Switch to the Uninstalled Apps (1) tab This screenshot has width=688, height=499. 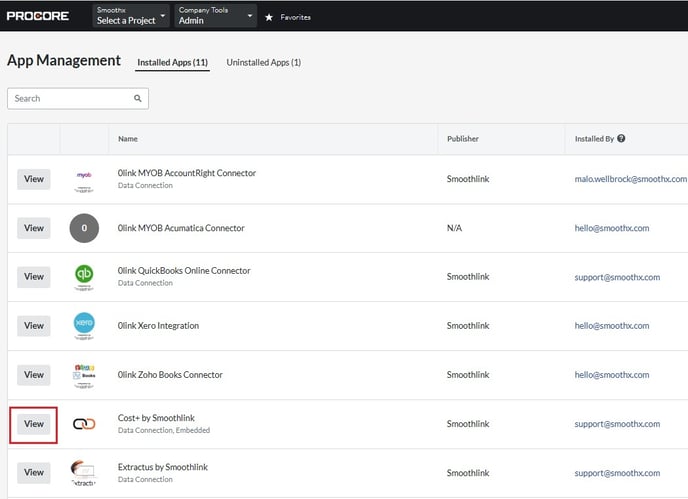click(264, 62)
